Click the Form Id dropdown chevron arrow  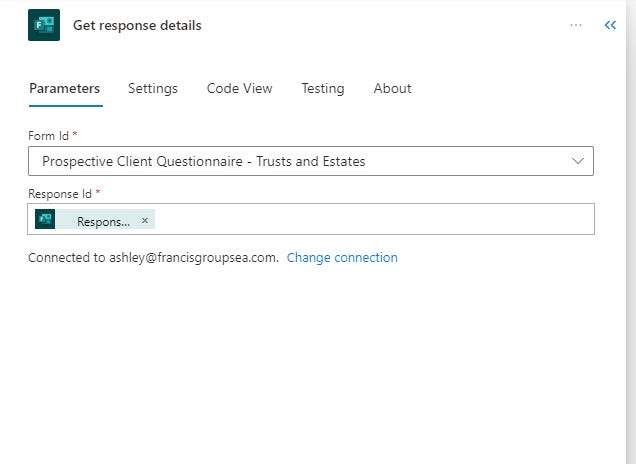click(x=578, y=161)
